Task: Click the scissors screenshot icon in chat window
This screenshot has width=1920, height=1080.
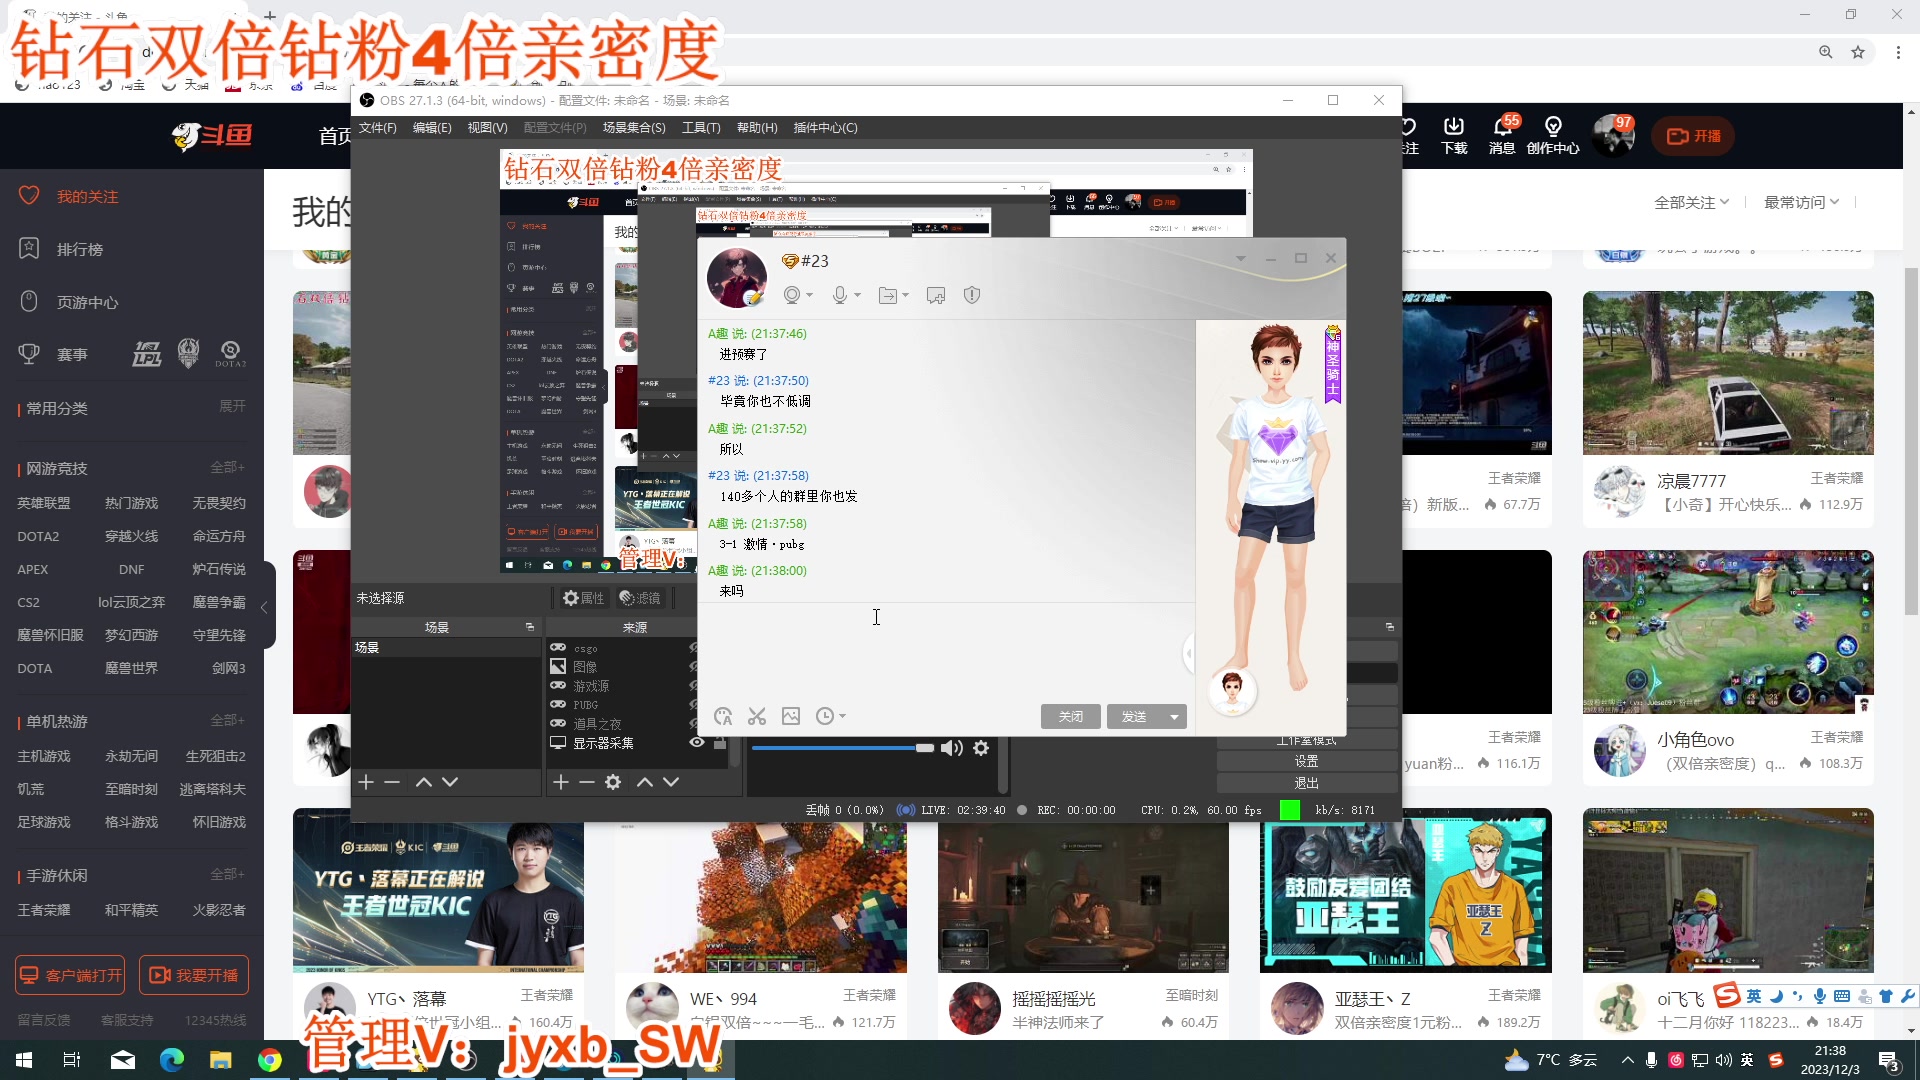Action: click(757, 716)
